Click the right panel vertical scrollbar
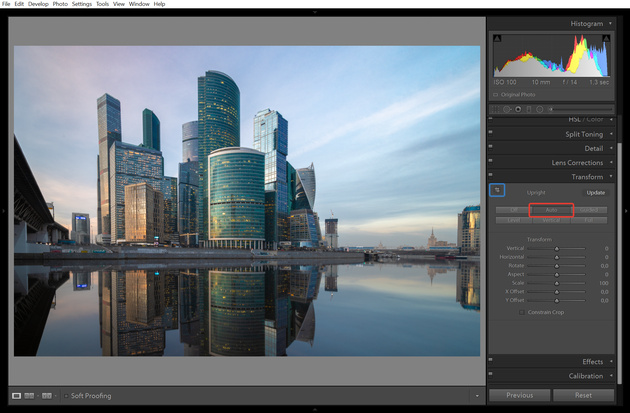Image resolution: width=630 pixels, height=413 pixels. (620, 263)
